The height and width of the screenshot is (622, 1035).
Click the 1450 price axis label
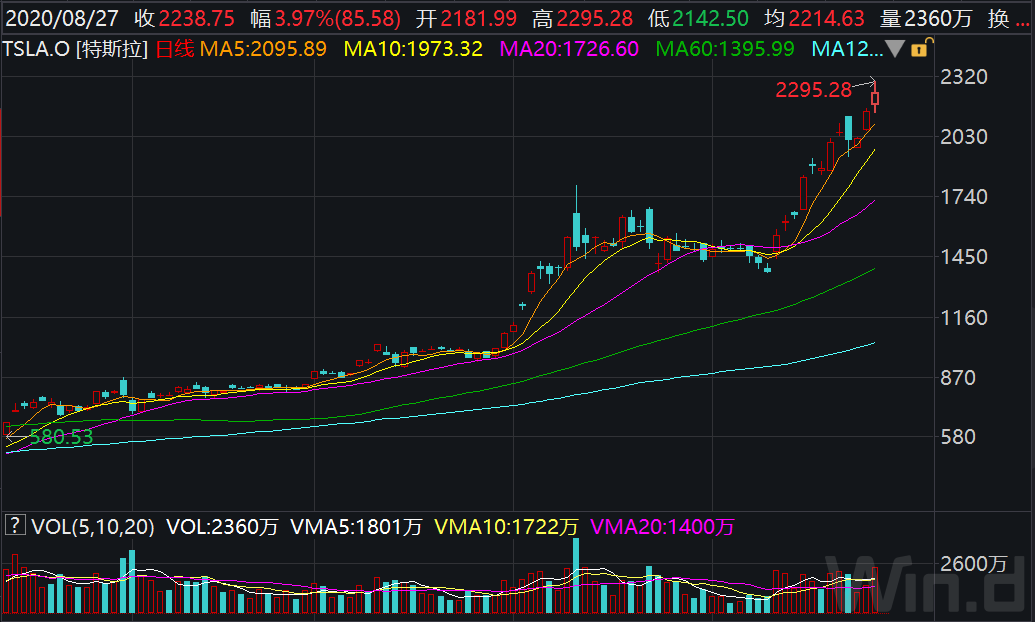(x=964, y=257)
